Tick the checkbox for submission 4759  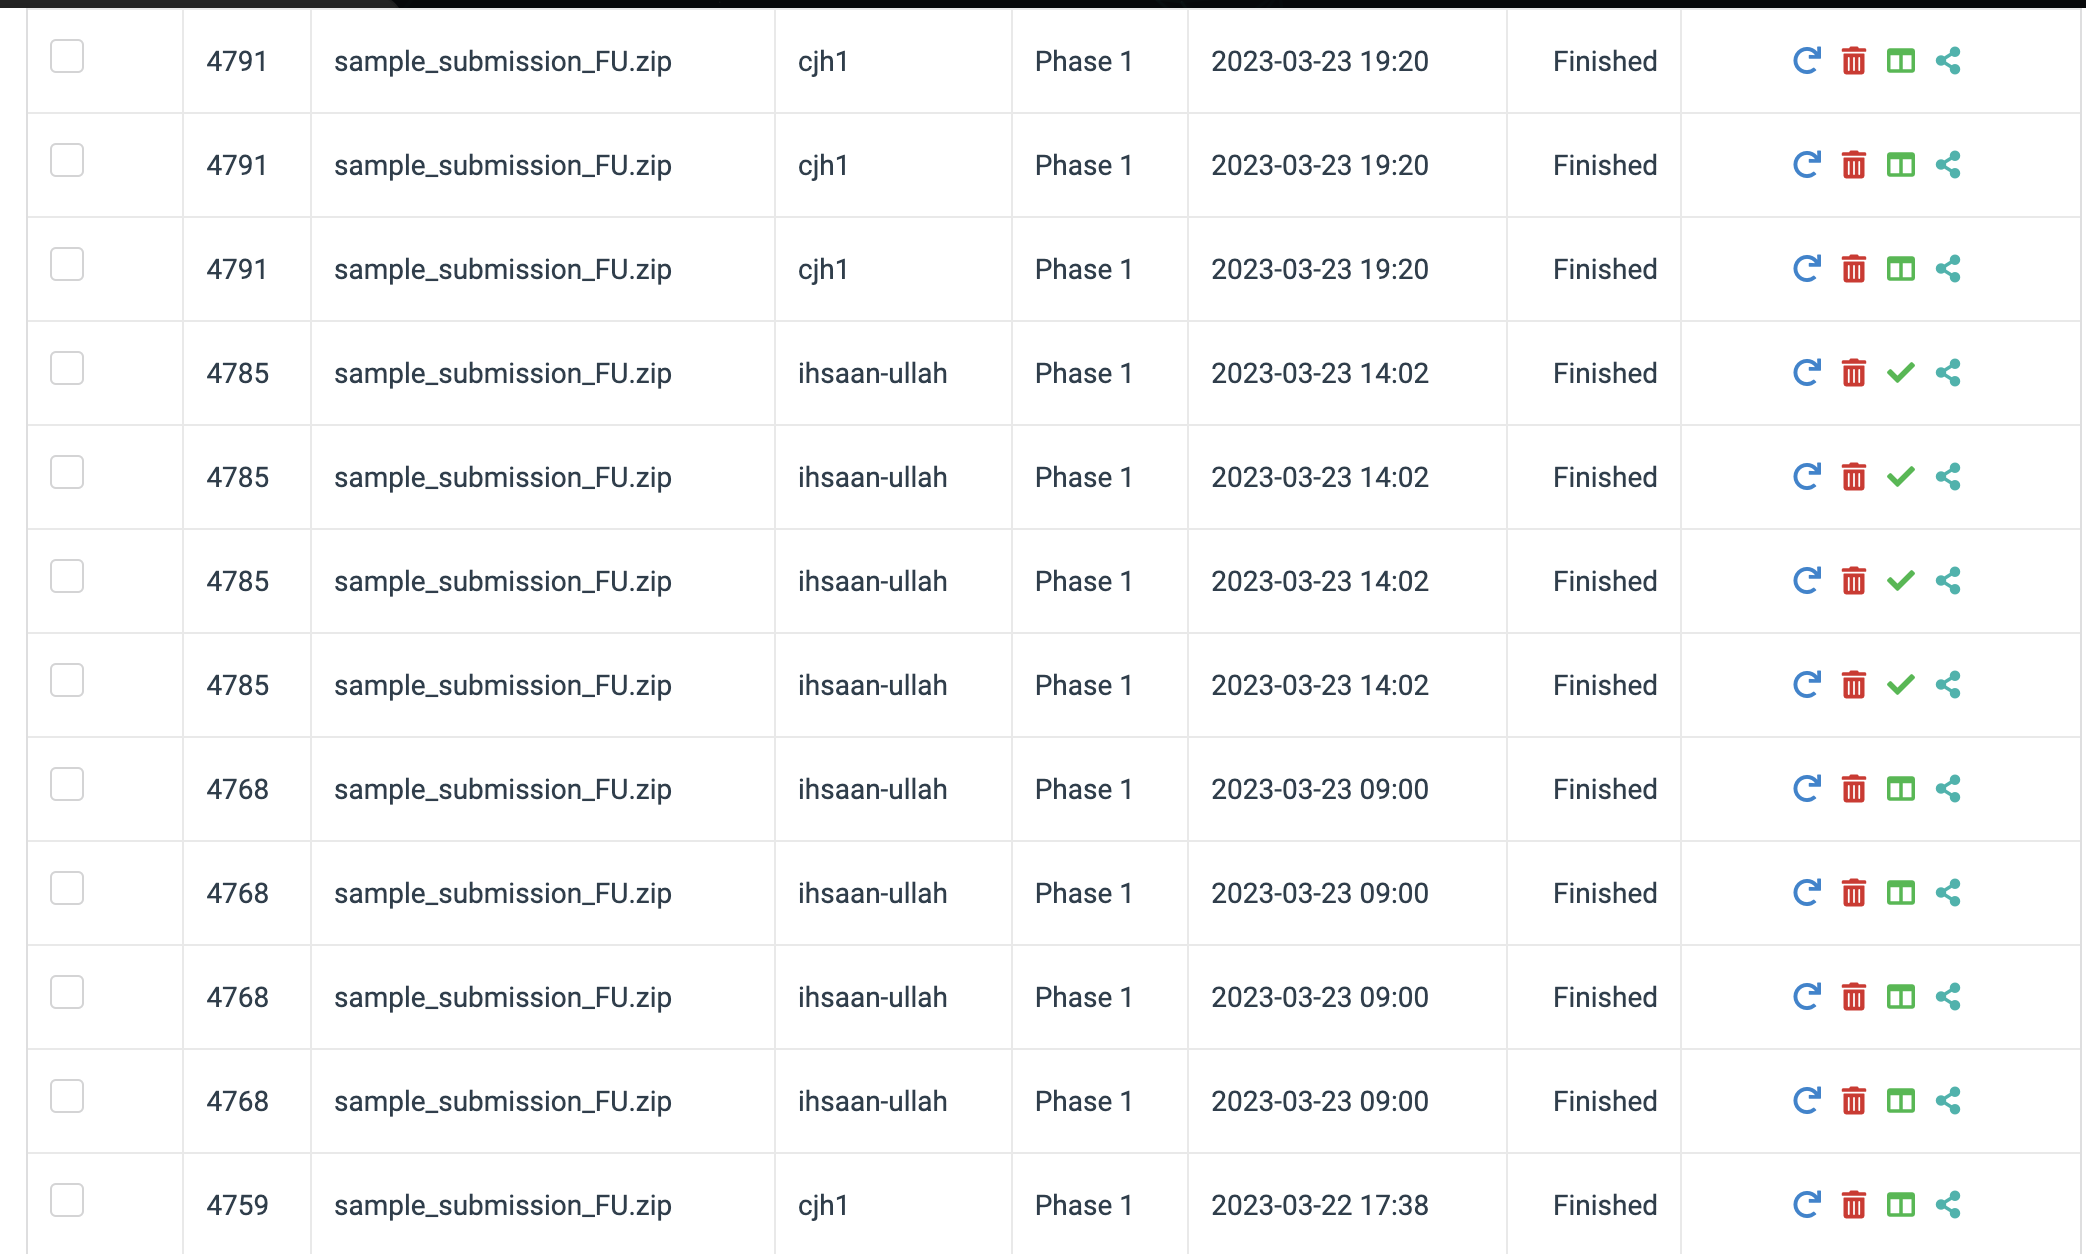[x=66, y=1200]
